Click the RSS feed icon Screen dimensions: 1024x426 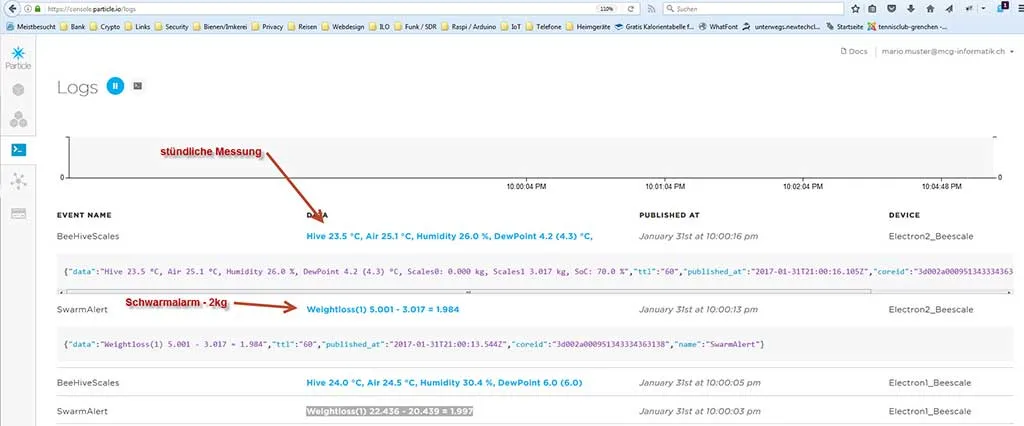click(x=651, y=9)
